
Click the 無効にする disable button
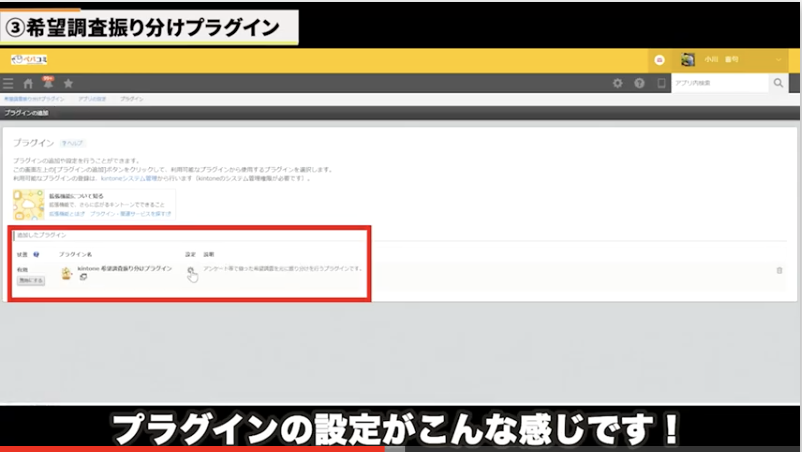(31, 282)
